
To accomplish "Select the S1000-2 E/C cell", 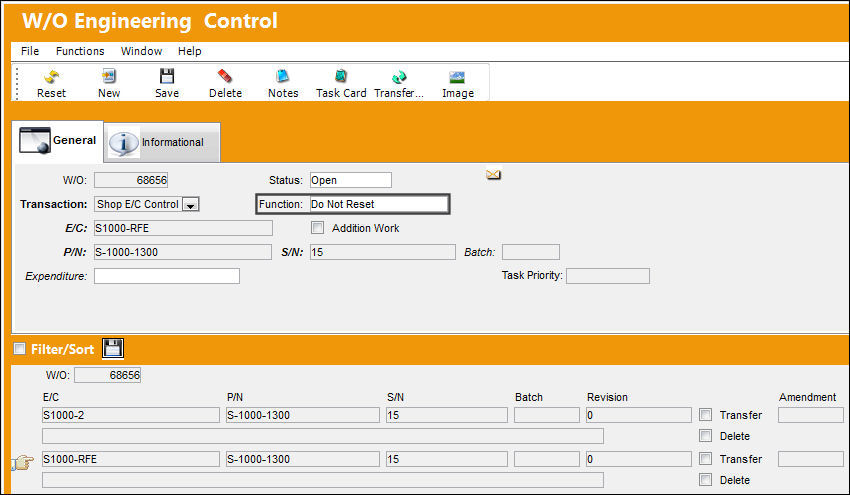I will tap(131, 415).
